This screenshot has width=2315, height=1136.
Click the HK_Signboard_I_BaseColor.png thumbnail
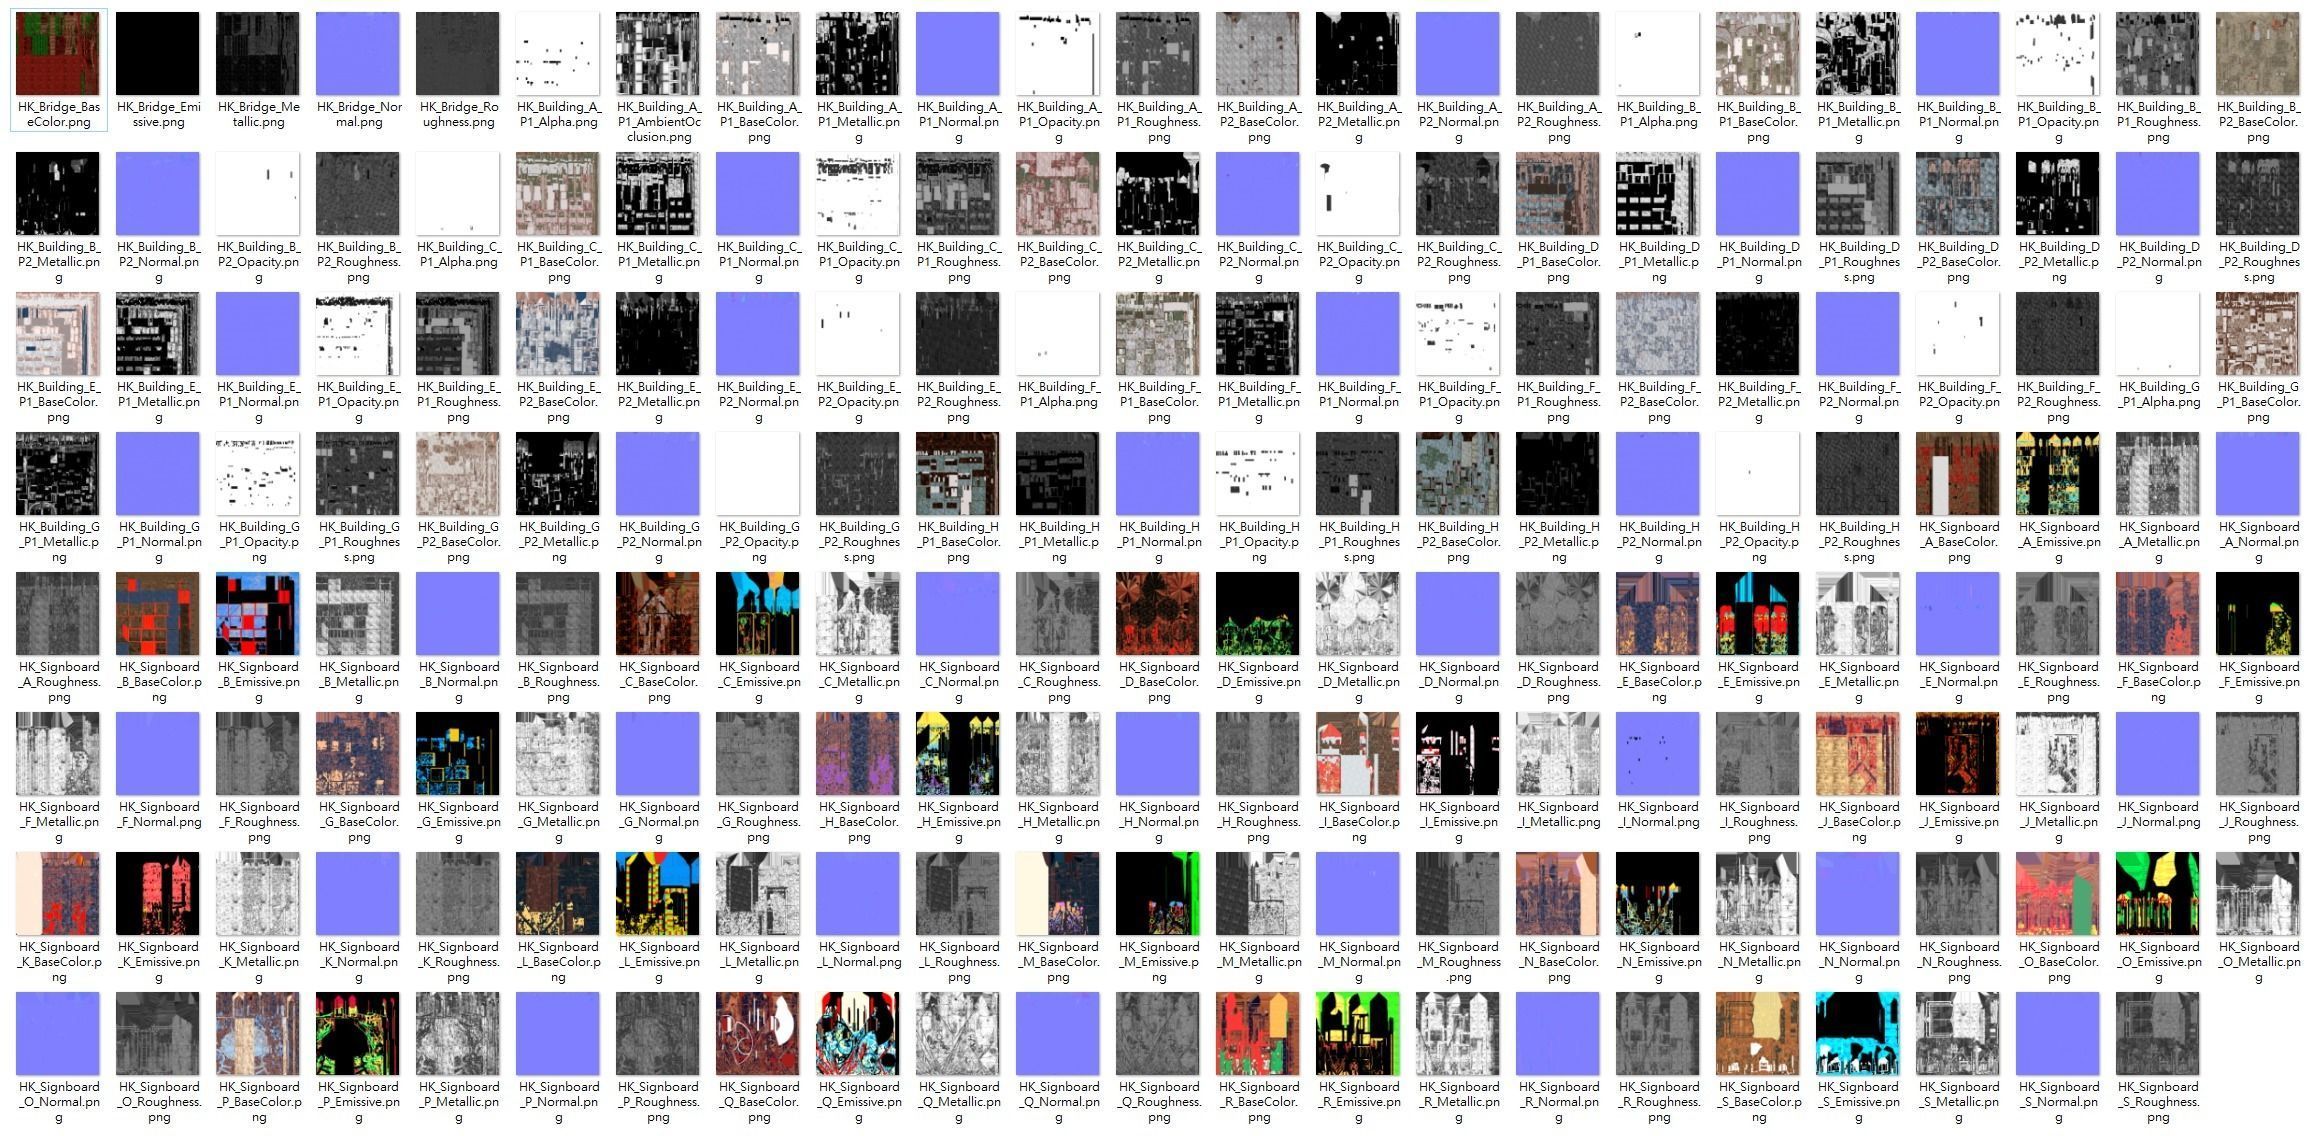click(1358, 754)
